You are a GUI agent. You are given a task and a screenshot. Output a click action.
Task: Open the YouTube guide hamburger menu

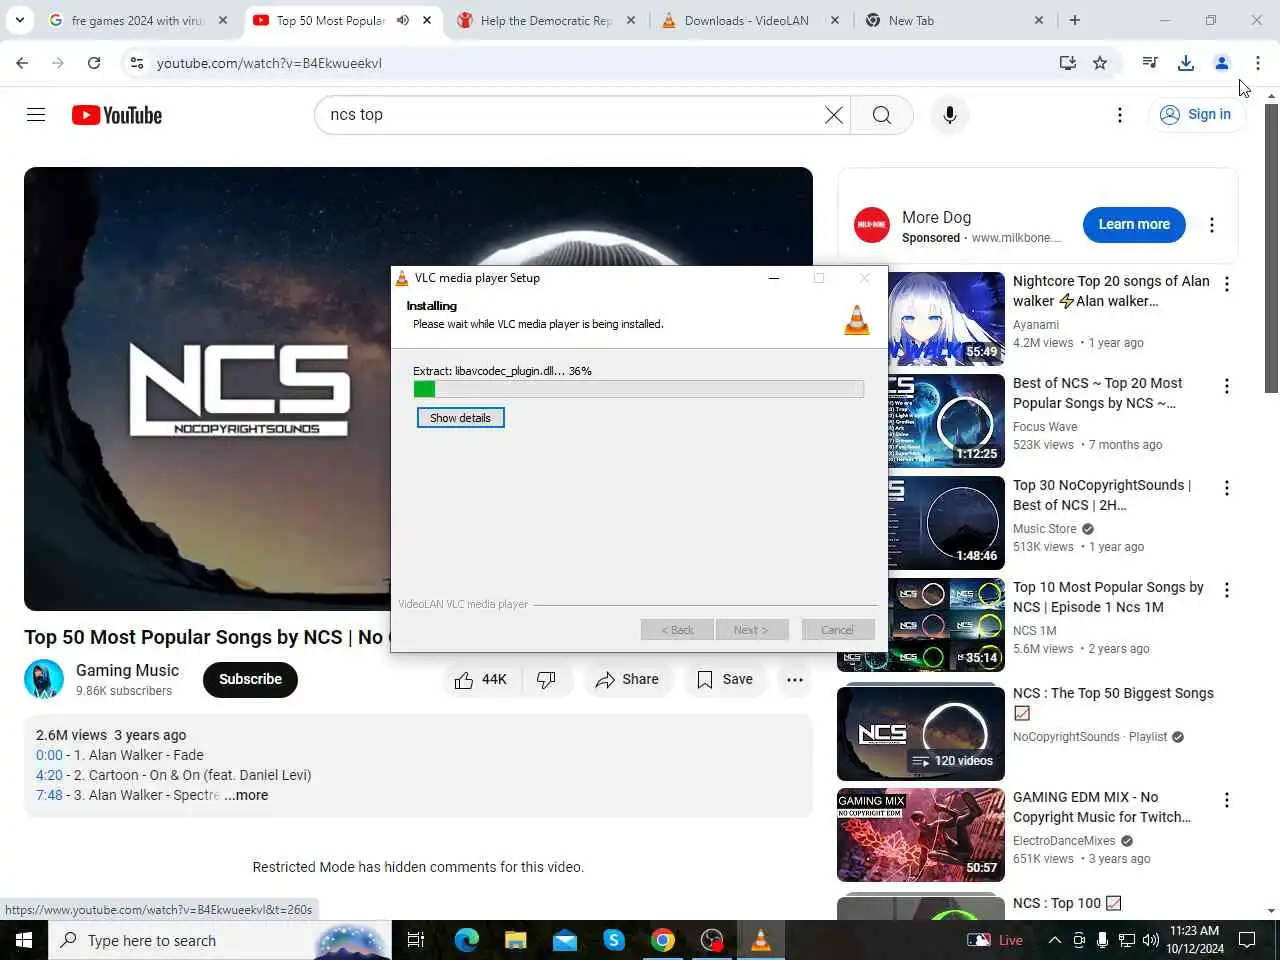pos(36,115)
